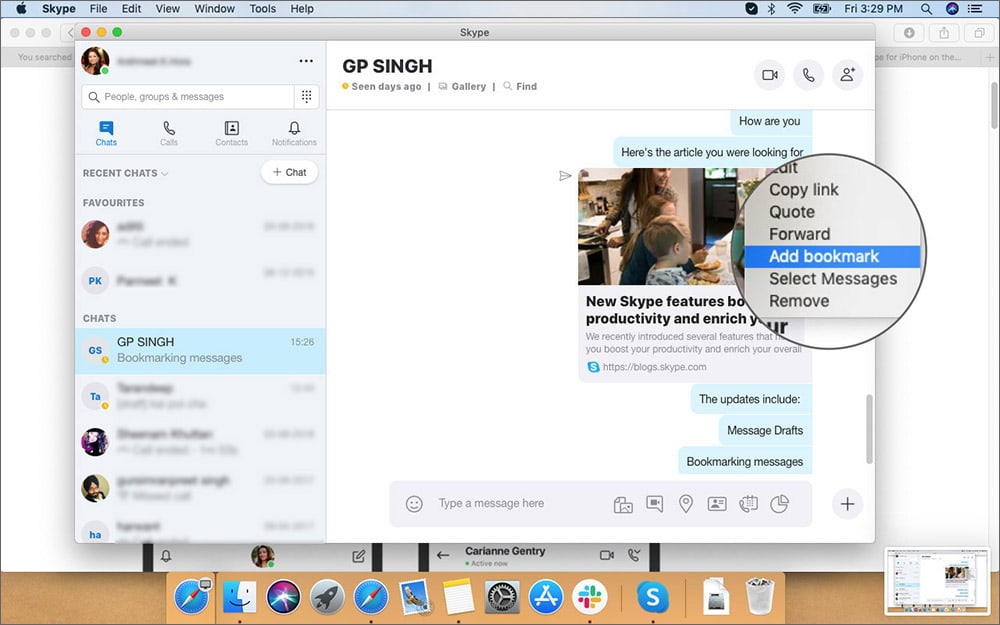Image resolution: width=1000 pixels, height=625 pixels.
Task: Send a contact card
Action: point(717,504)
